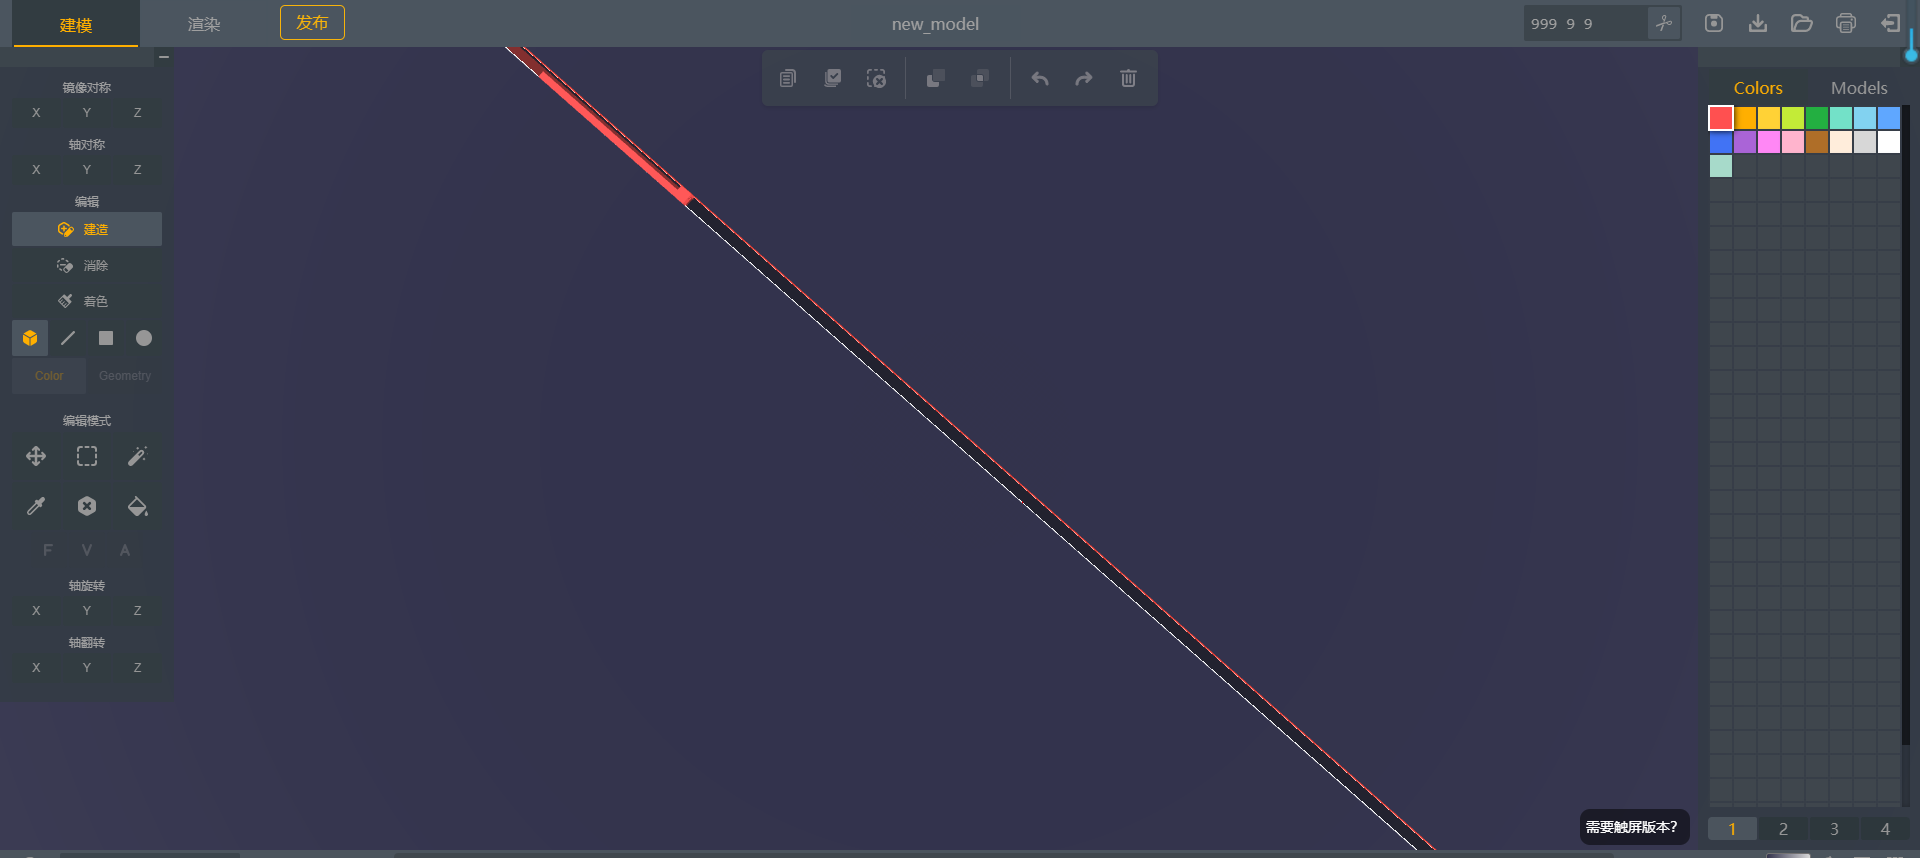
Task: Switch to the 渲染 tab
Action: (x=204, y=24)
